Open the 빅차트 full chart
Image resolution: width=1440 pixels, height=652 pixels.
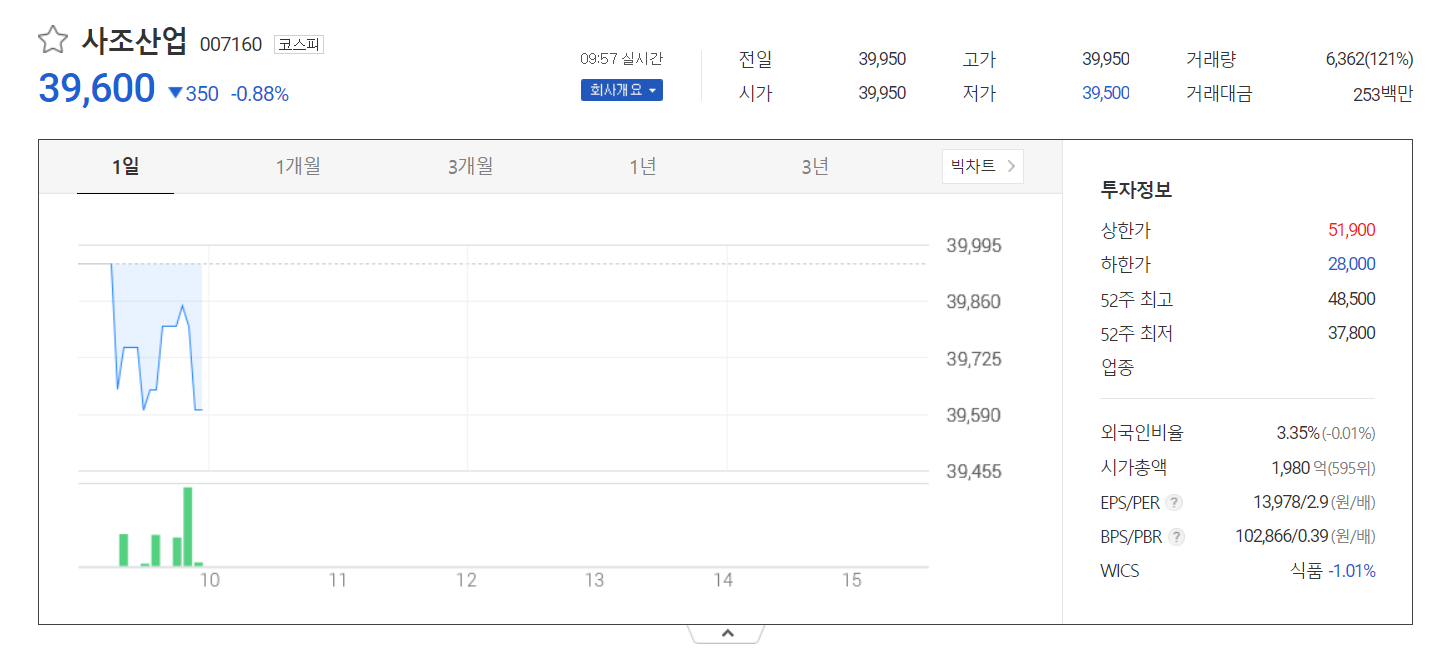(x=982, y=166)
